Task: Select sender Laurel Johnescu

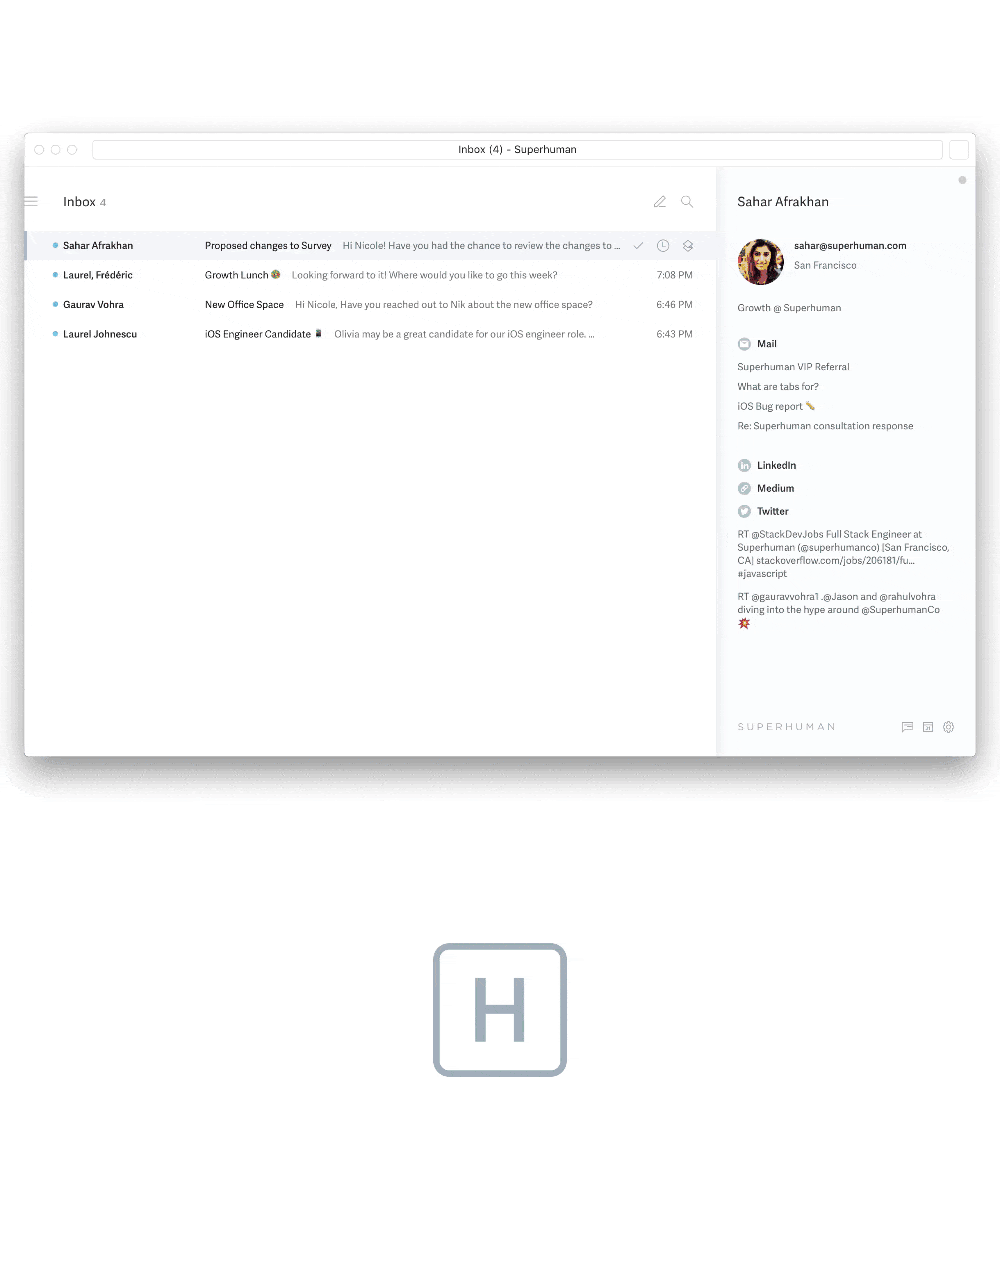Action: click(x=100, y=334)
